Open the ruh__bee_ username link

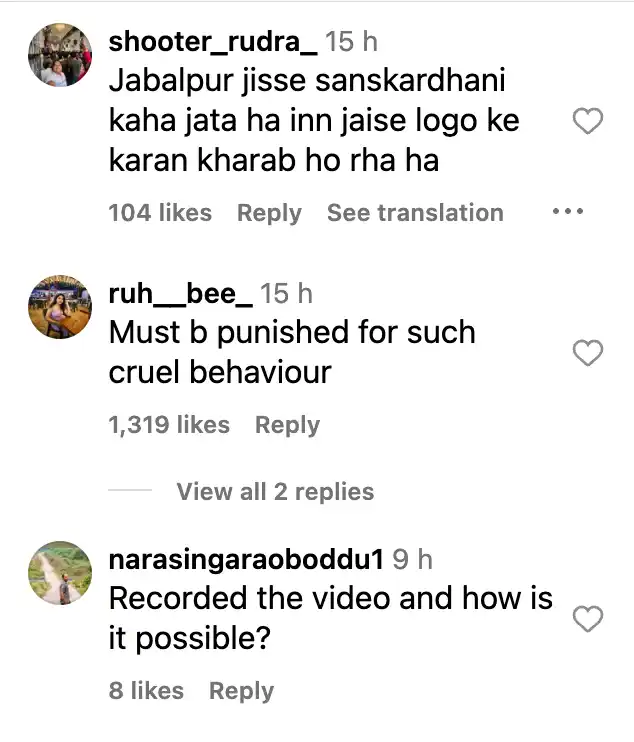click(180, 293)
